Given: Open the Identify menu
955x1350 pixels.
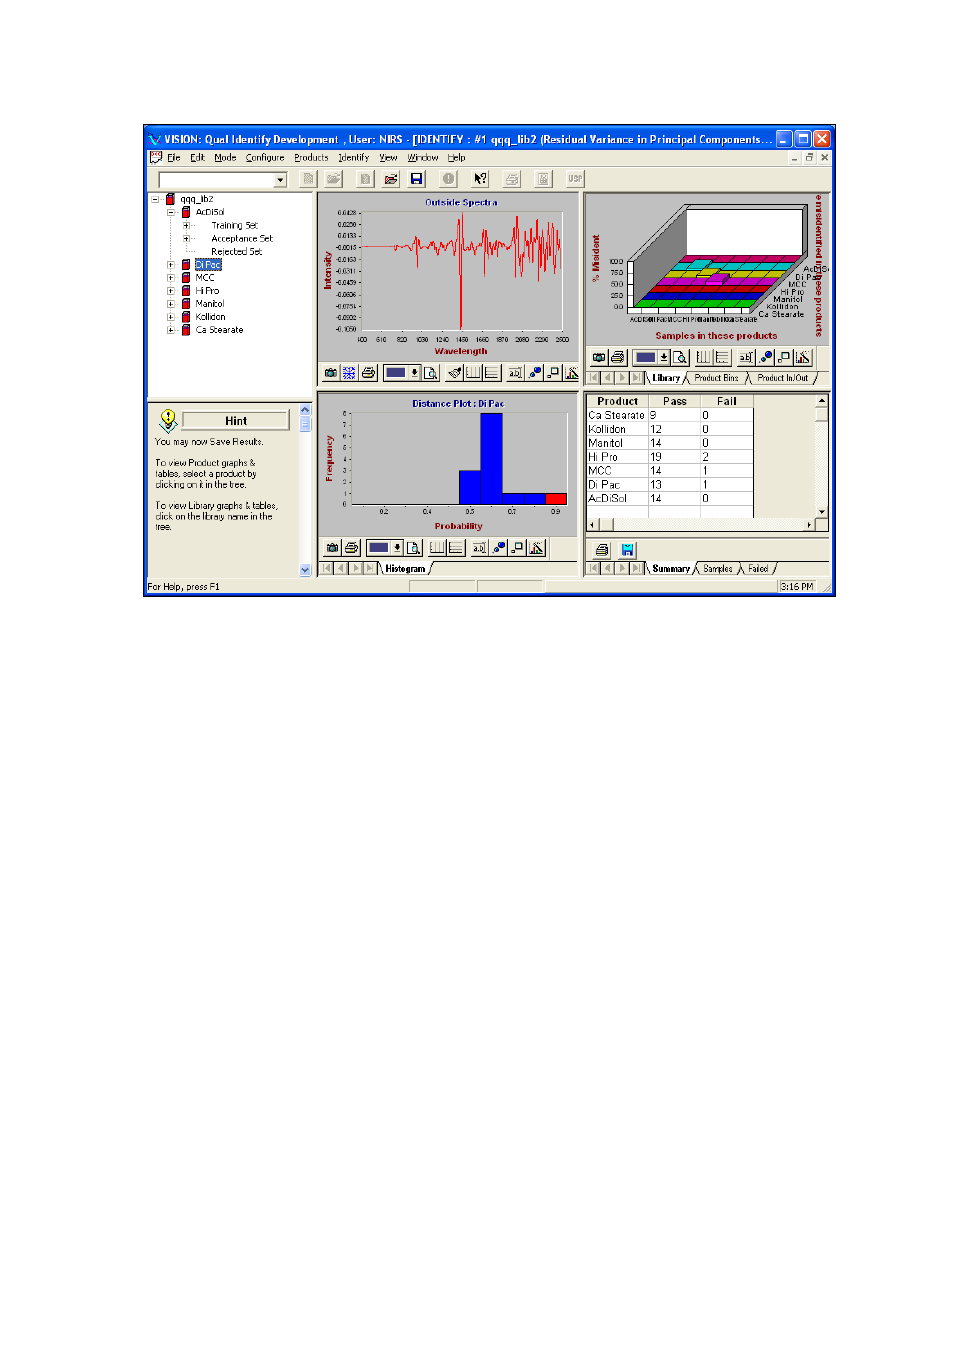Looking at the screenshot, I should click(x=353, y=157).
